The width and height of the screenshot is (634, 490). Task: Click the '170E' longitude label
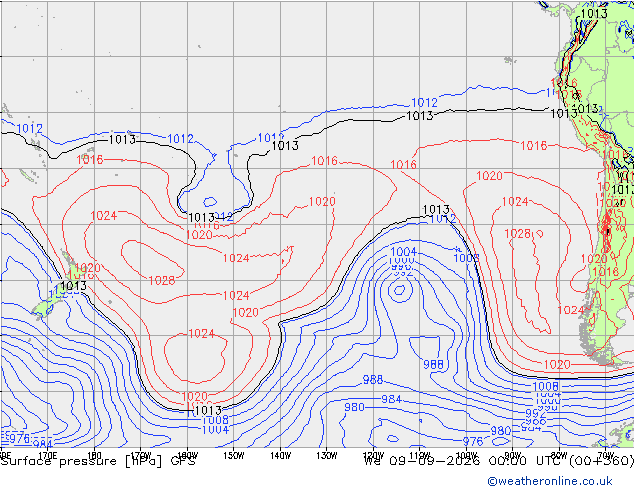(47, 456)
